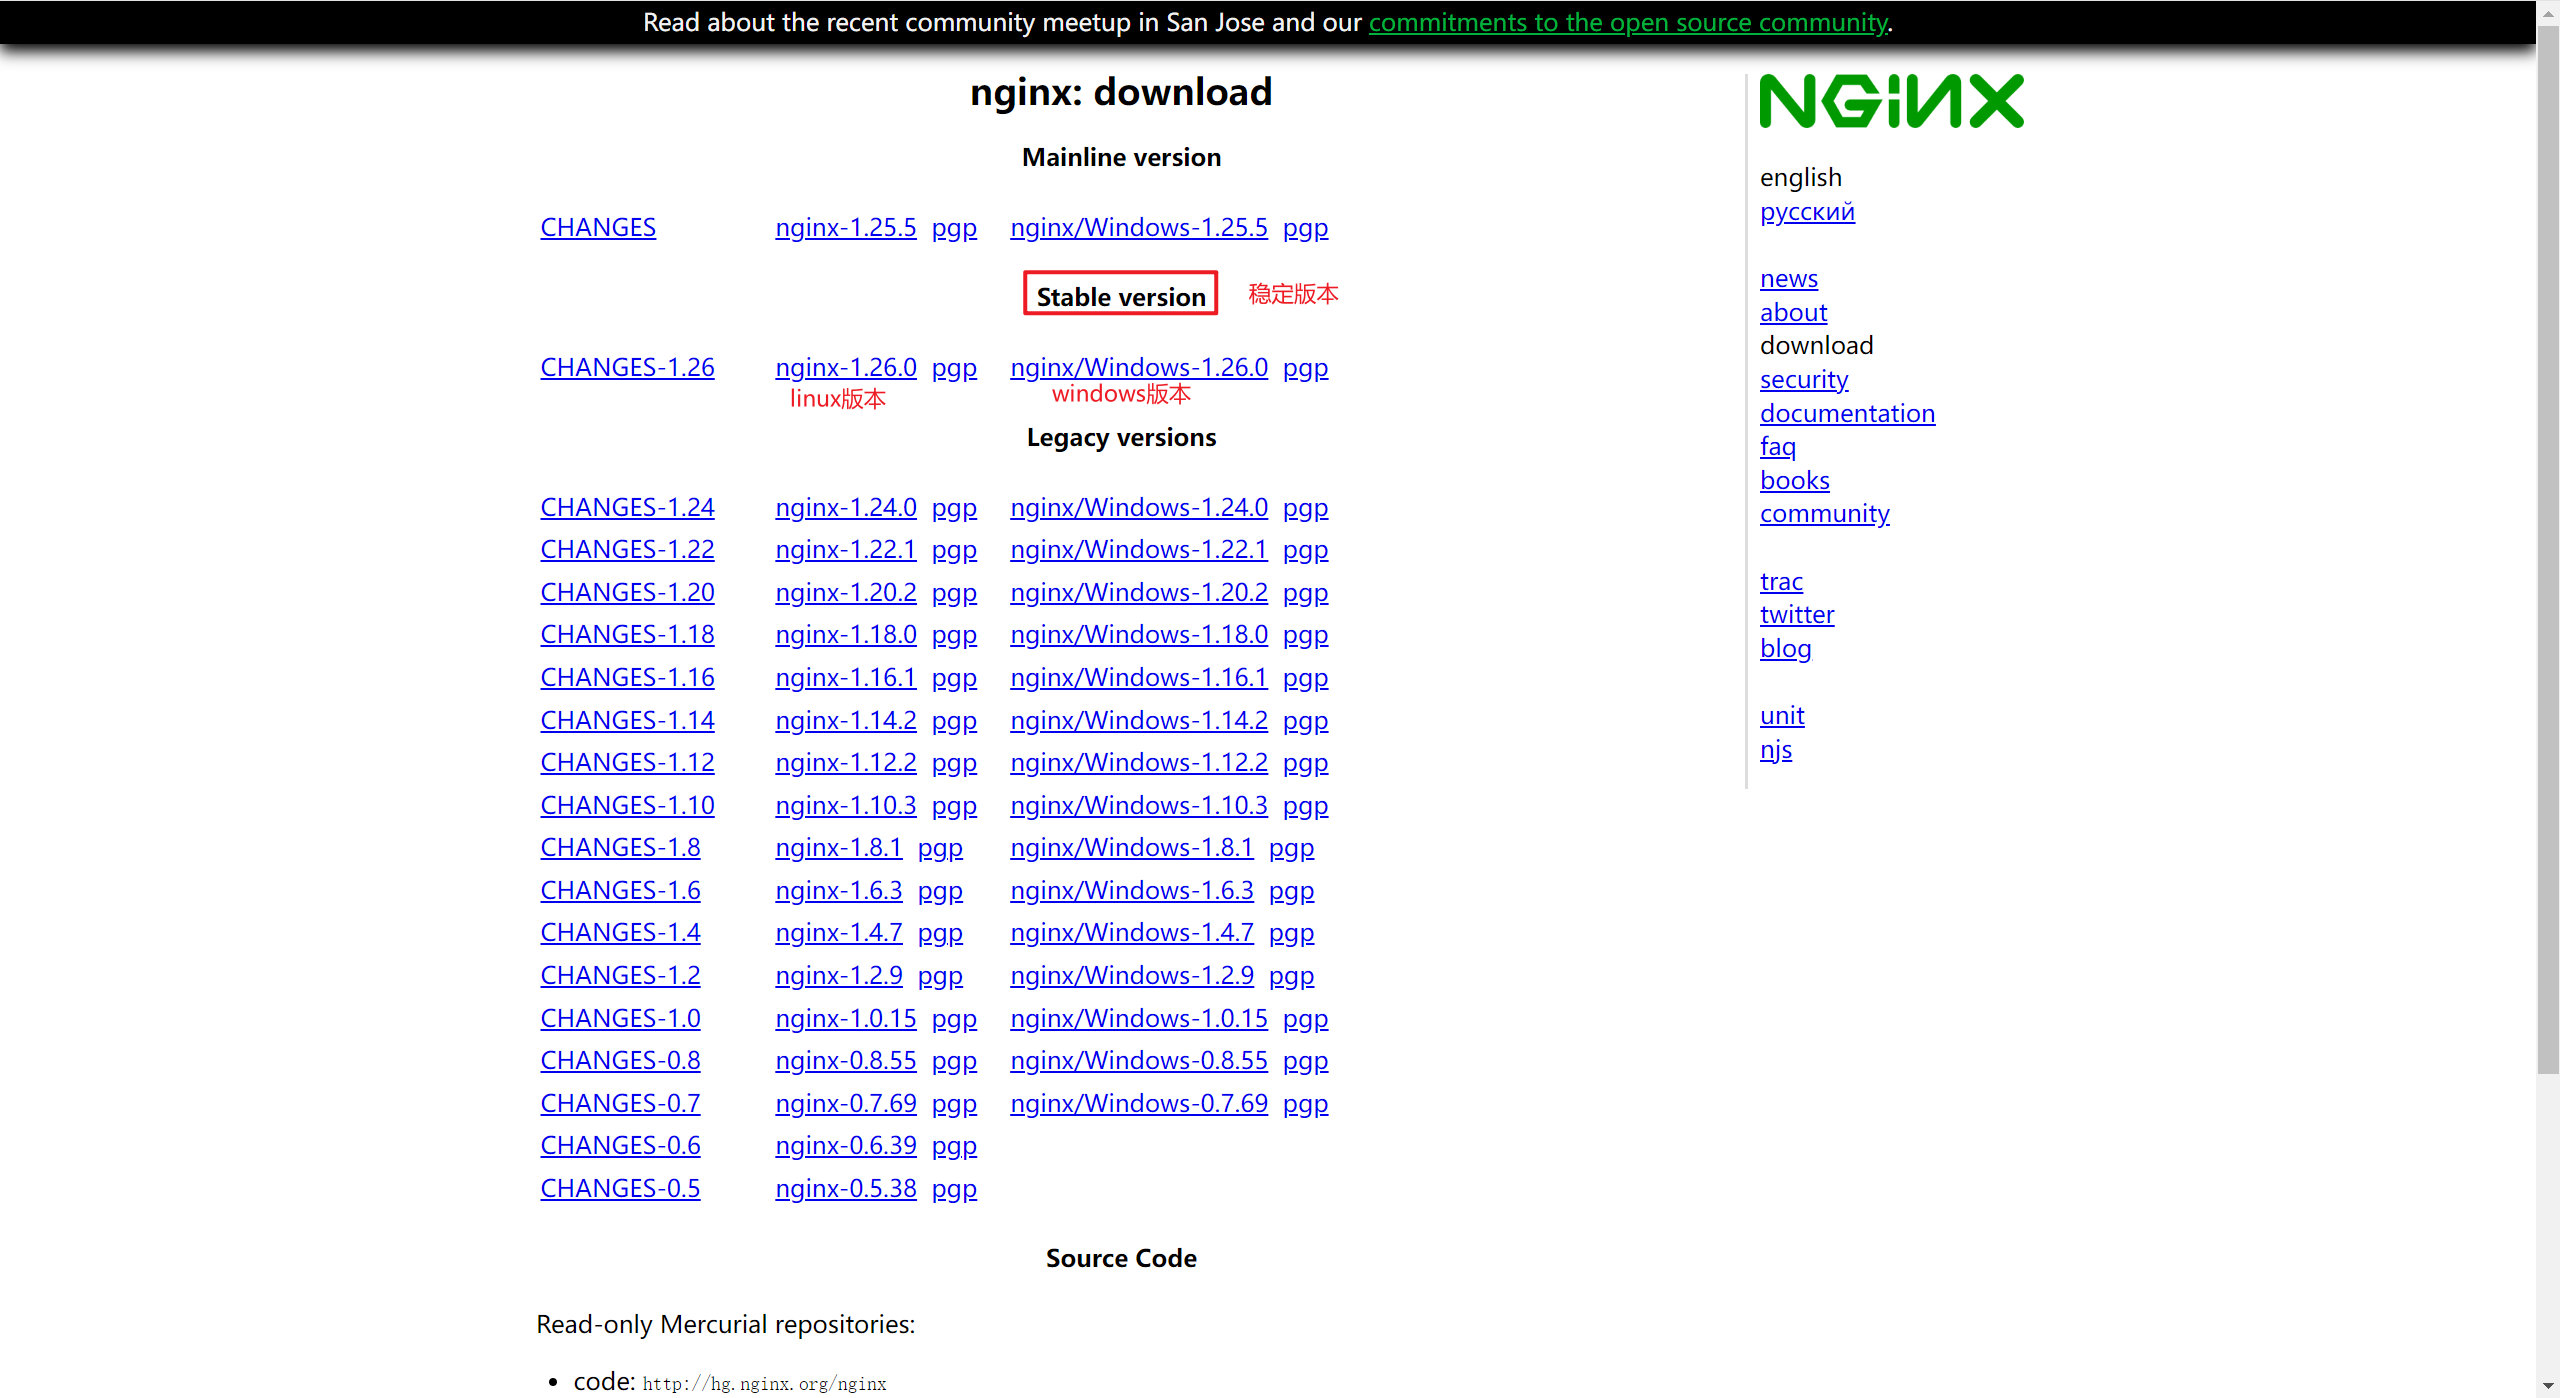2560x1398 pixels.
Task: Open the blog link
Action: (1786, 648)
